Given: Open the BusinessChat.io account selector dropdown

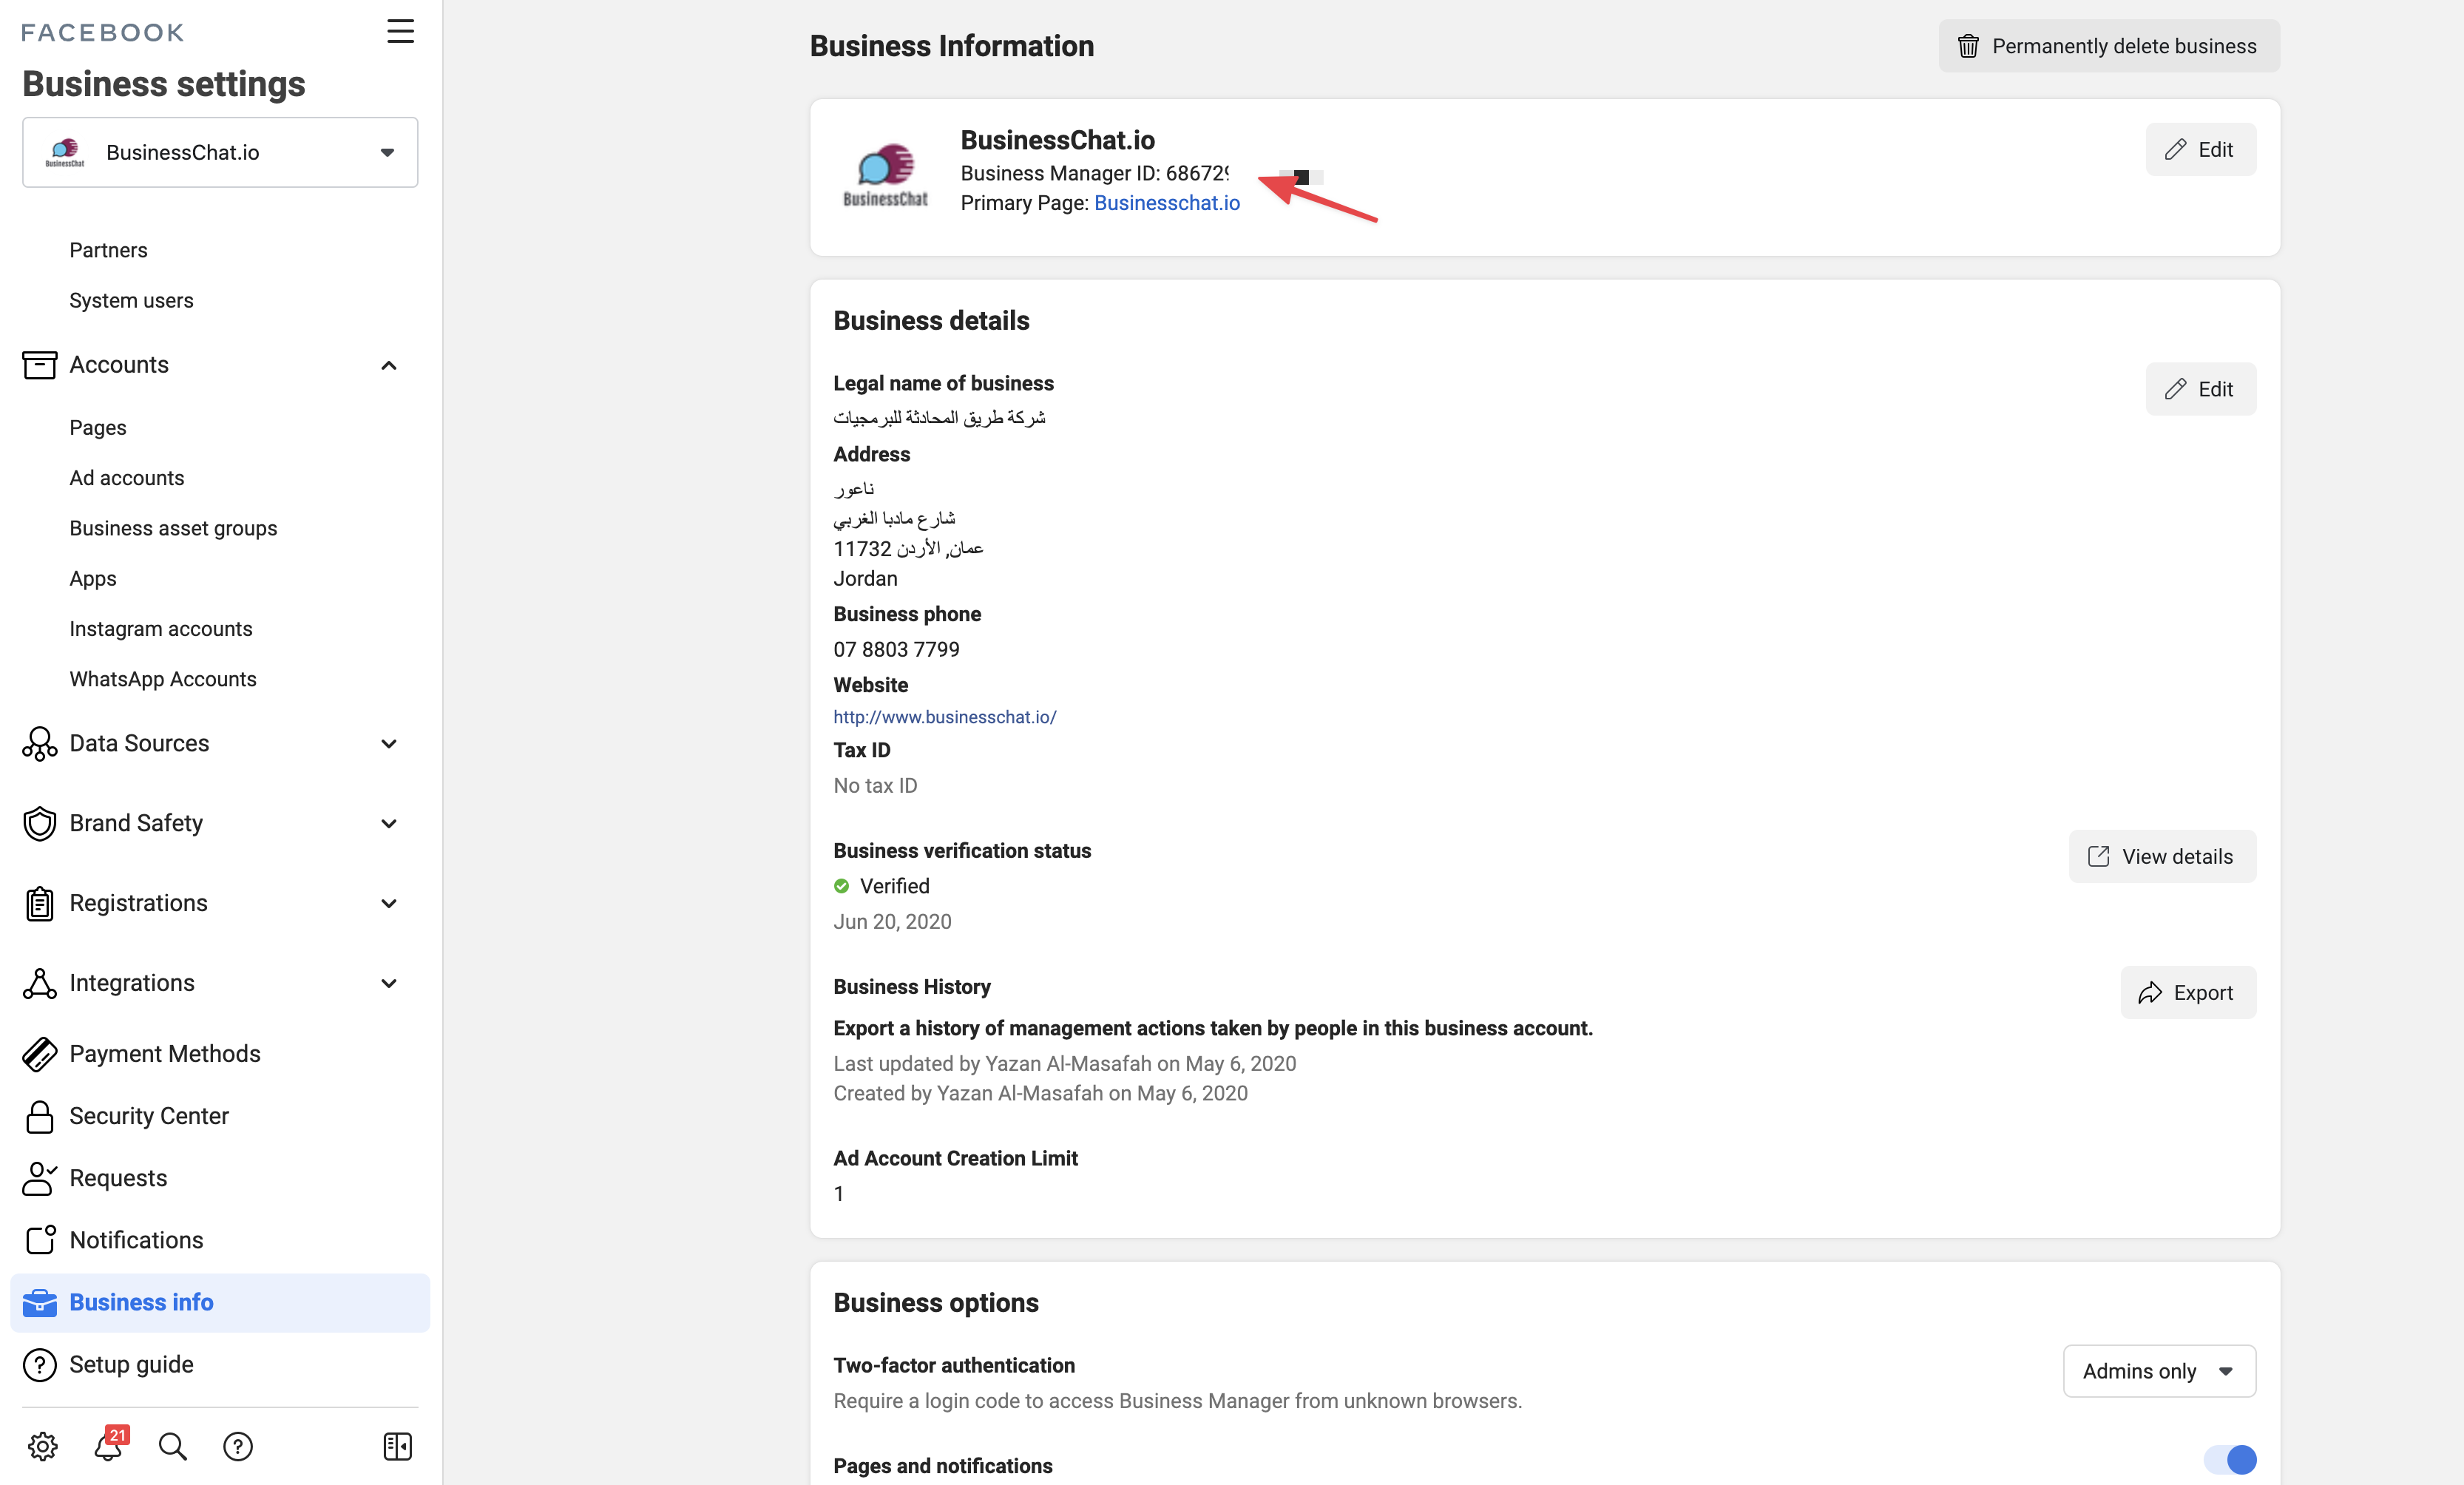Looking at the screenshot, I should tap(220, 152).
